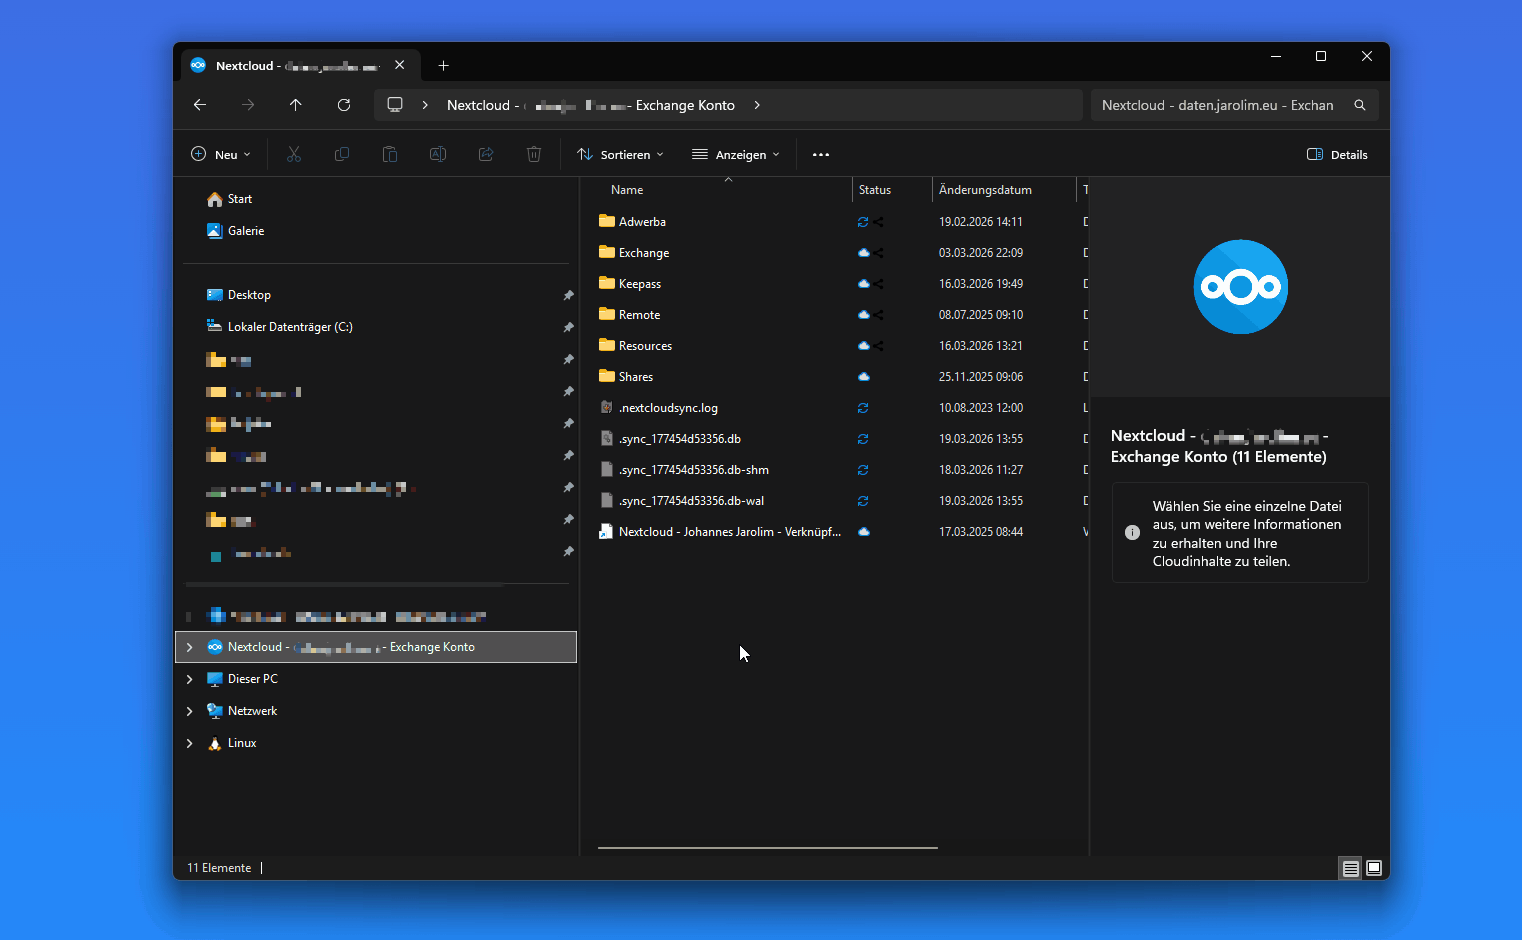Open the more options ellipsis menu

821,154
